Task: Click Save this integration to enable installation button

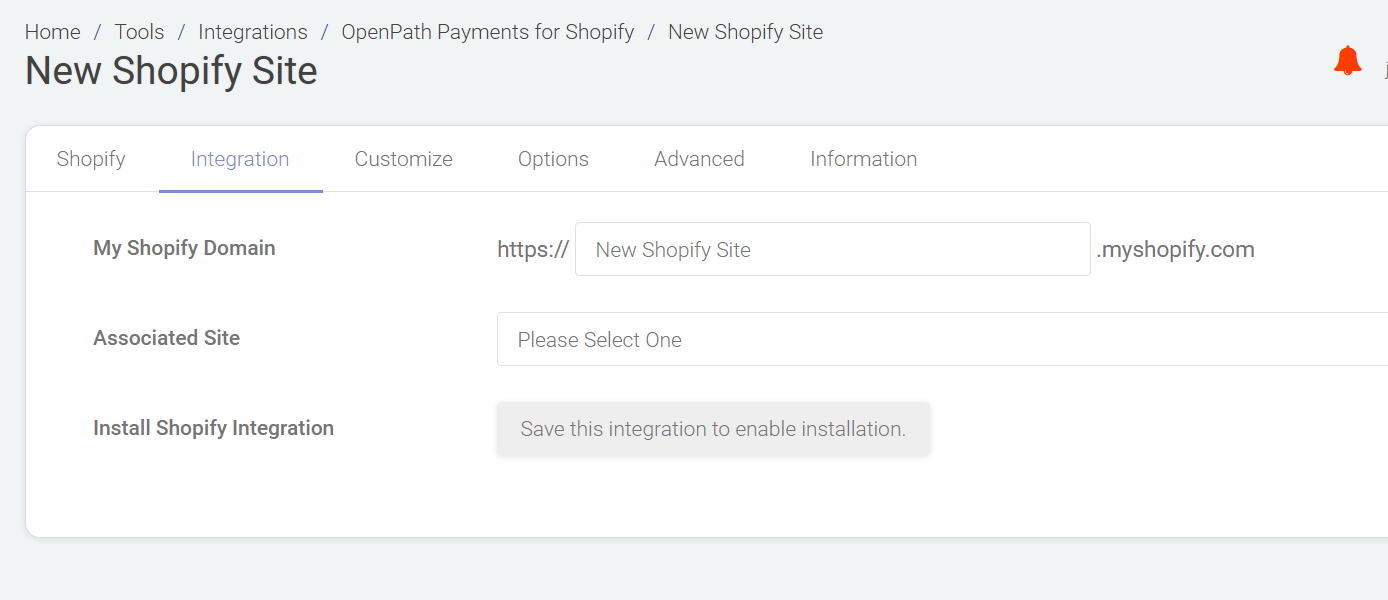Action: tap(713, 429)
